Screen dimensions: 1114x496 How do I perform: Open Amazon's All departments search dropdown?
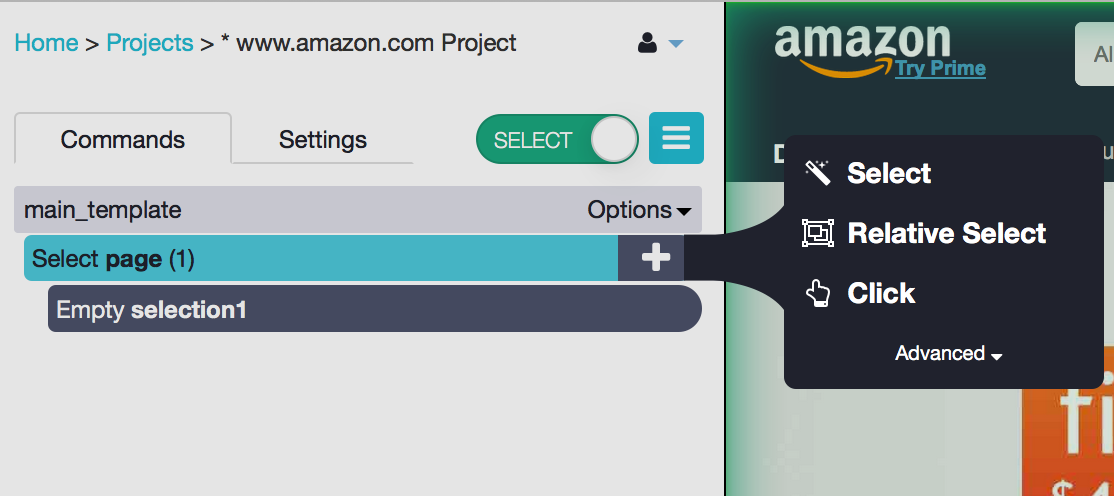[1094, 55]
